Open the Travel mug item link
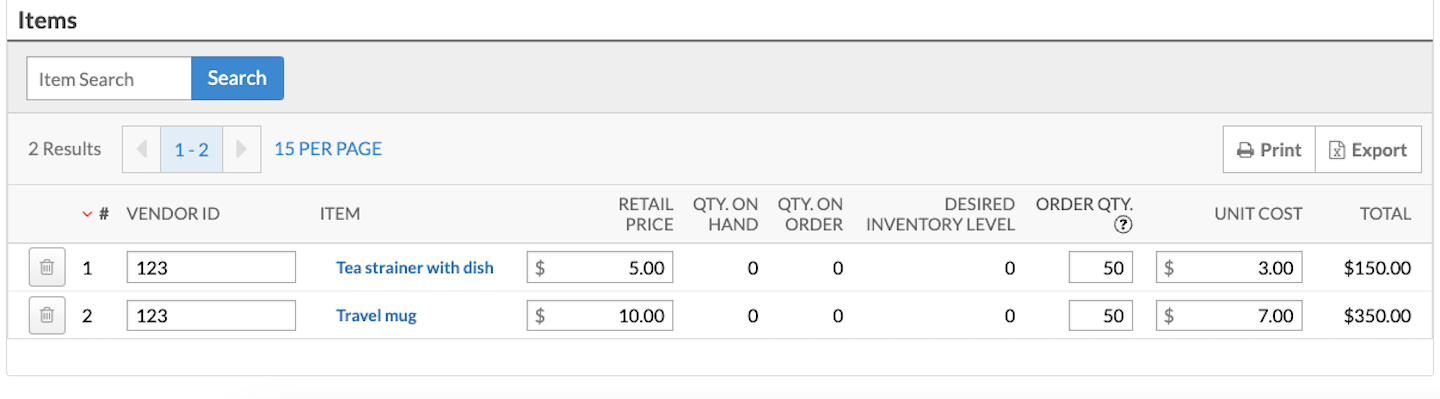This screenshot has width=1440, height=399. click(x=376, y=316)
